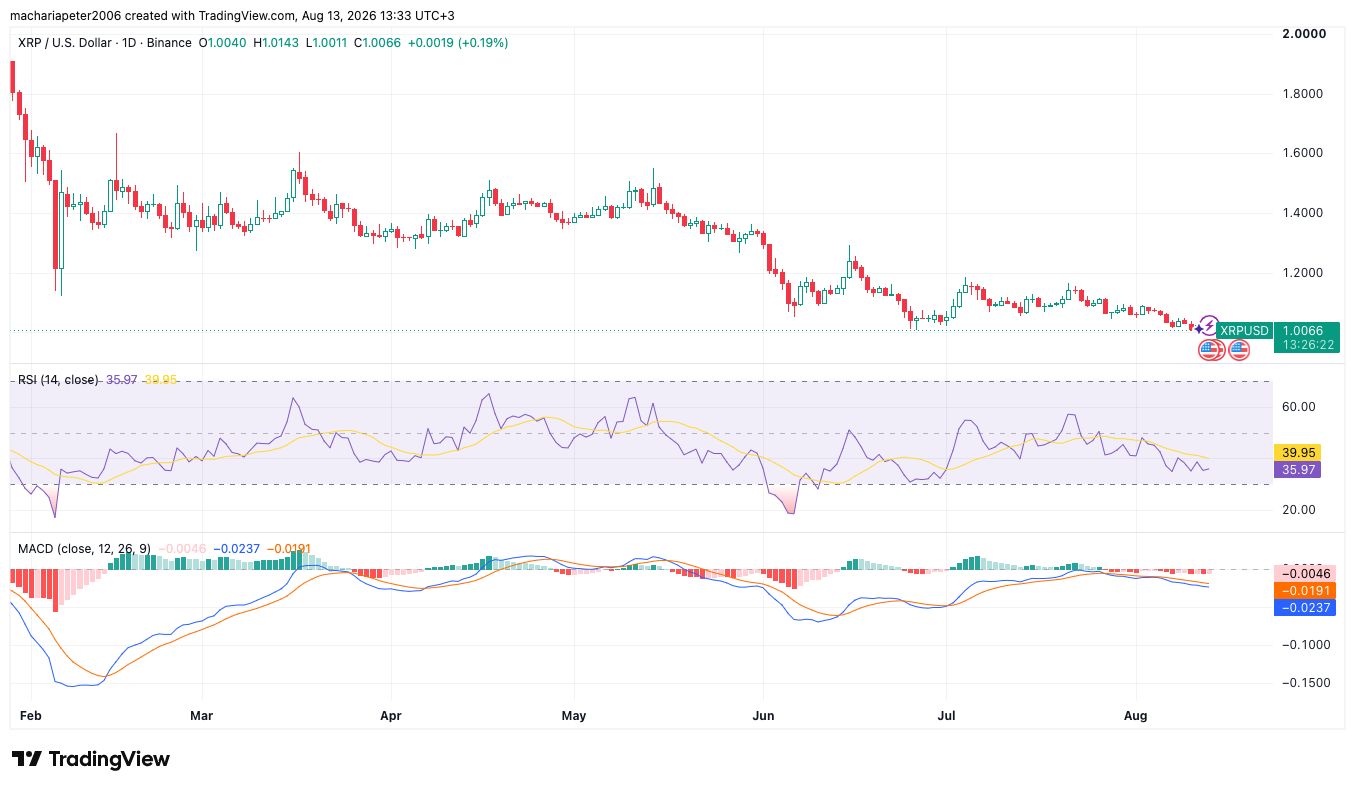The image size is (1355, 789).
Task: Click the Feb label on the time axis
Action: (x=31, y=716)
